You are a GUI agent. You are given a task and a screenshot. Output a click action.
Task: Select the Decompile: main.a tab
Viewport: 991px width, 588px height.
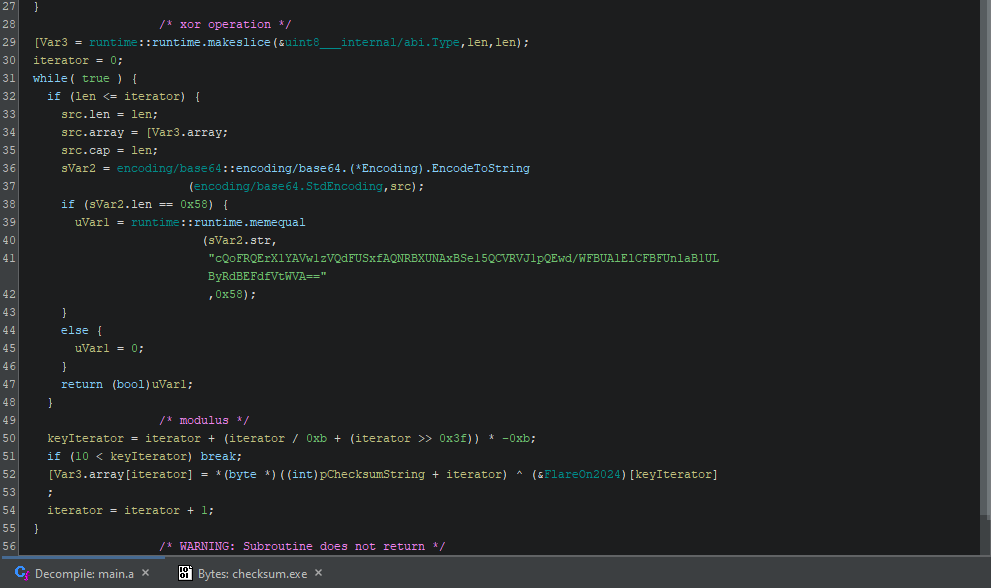[85, 573]
